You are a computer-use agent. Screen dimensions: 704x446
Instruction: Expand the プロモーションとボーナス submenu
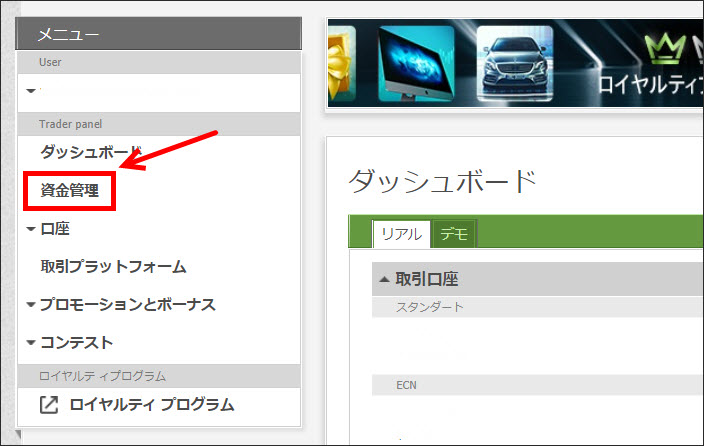click(31, 305)
